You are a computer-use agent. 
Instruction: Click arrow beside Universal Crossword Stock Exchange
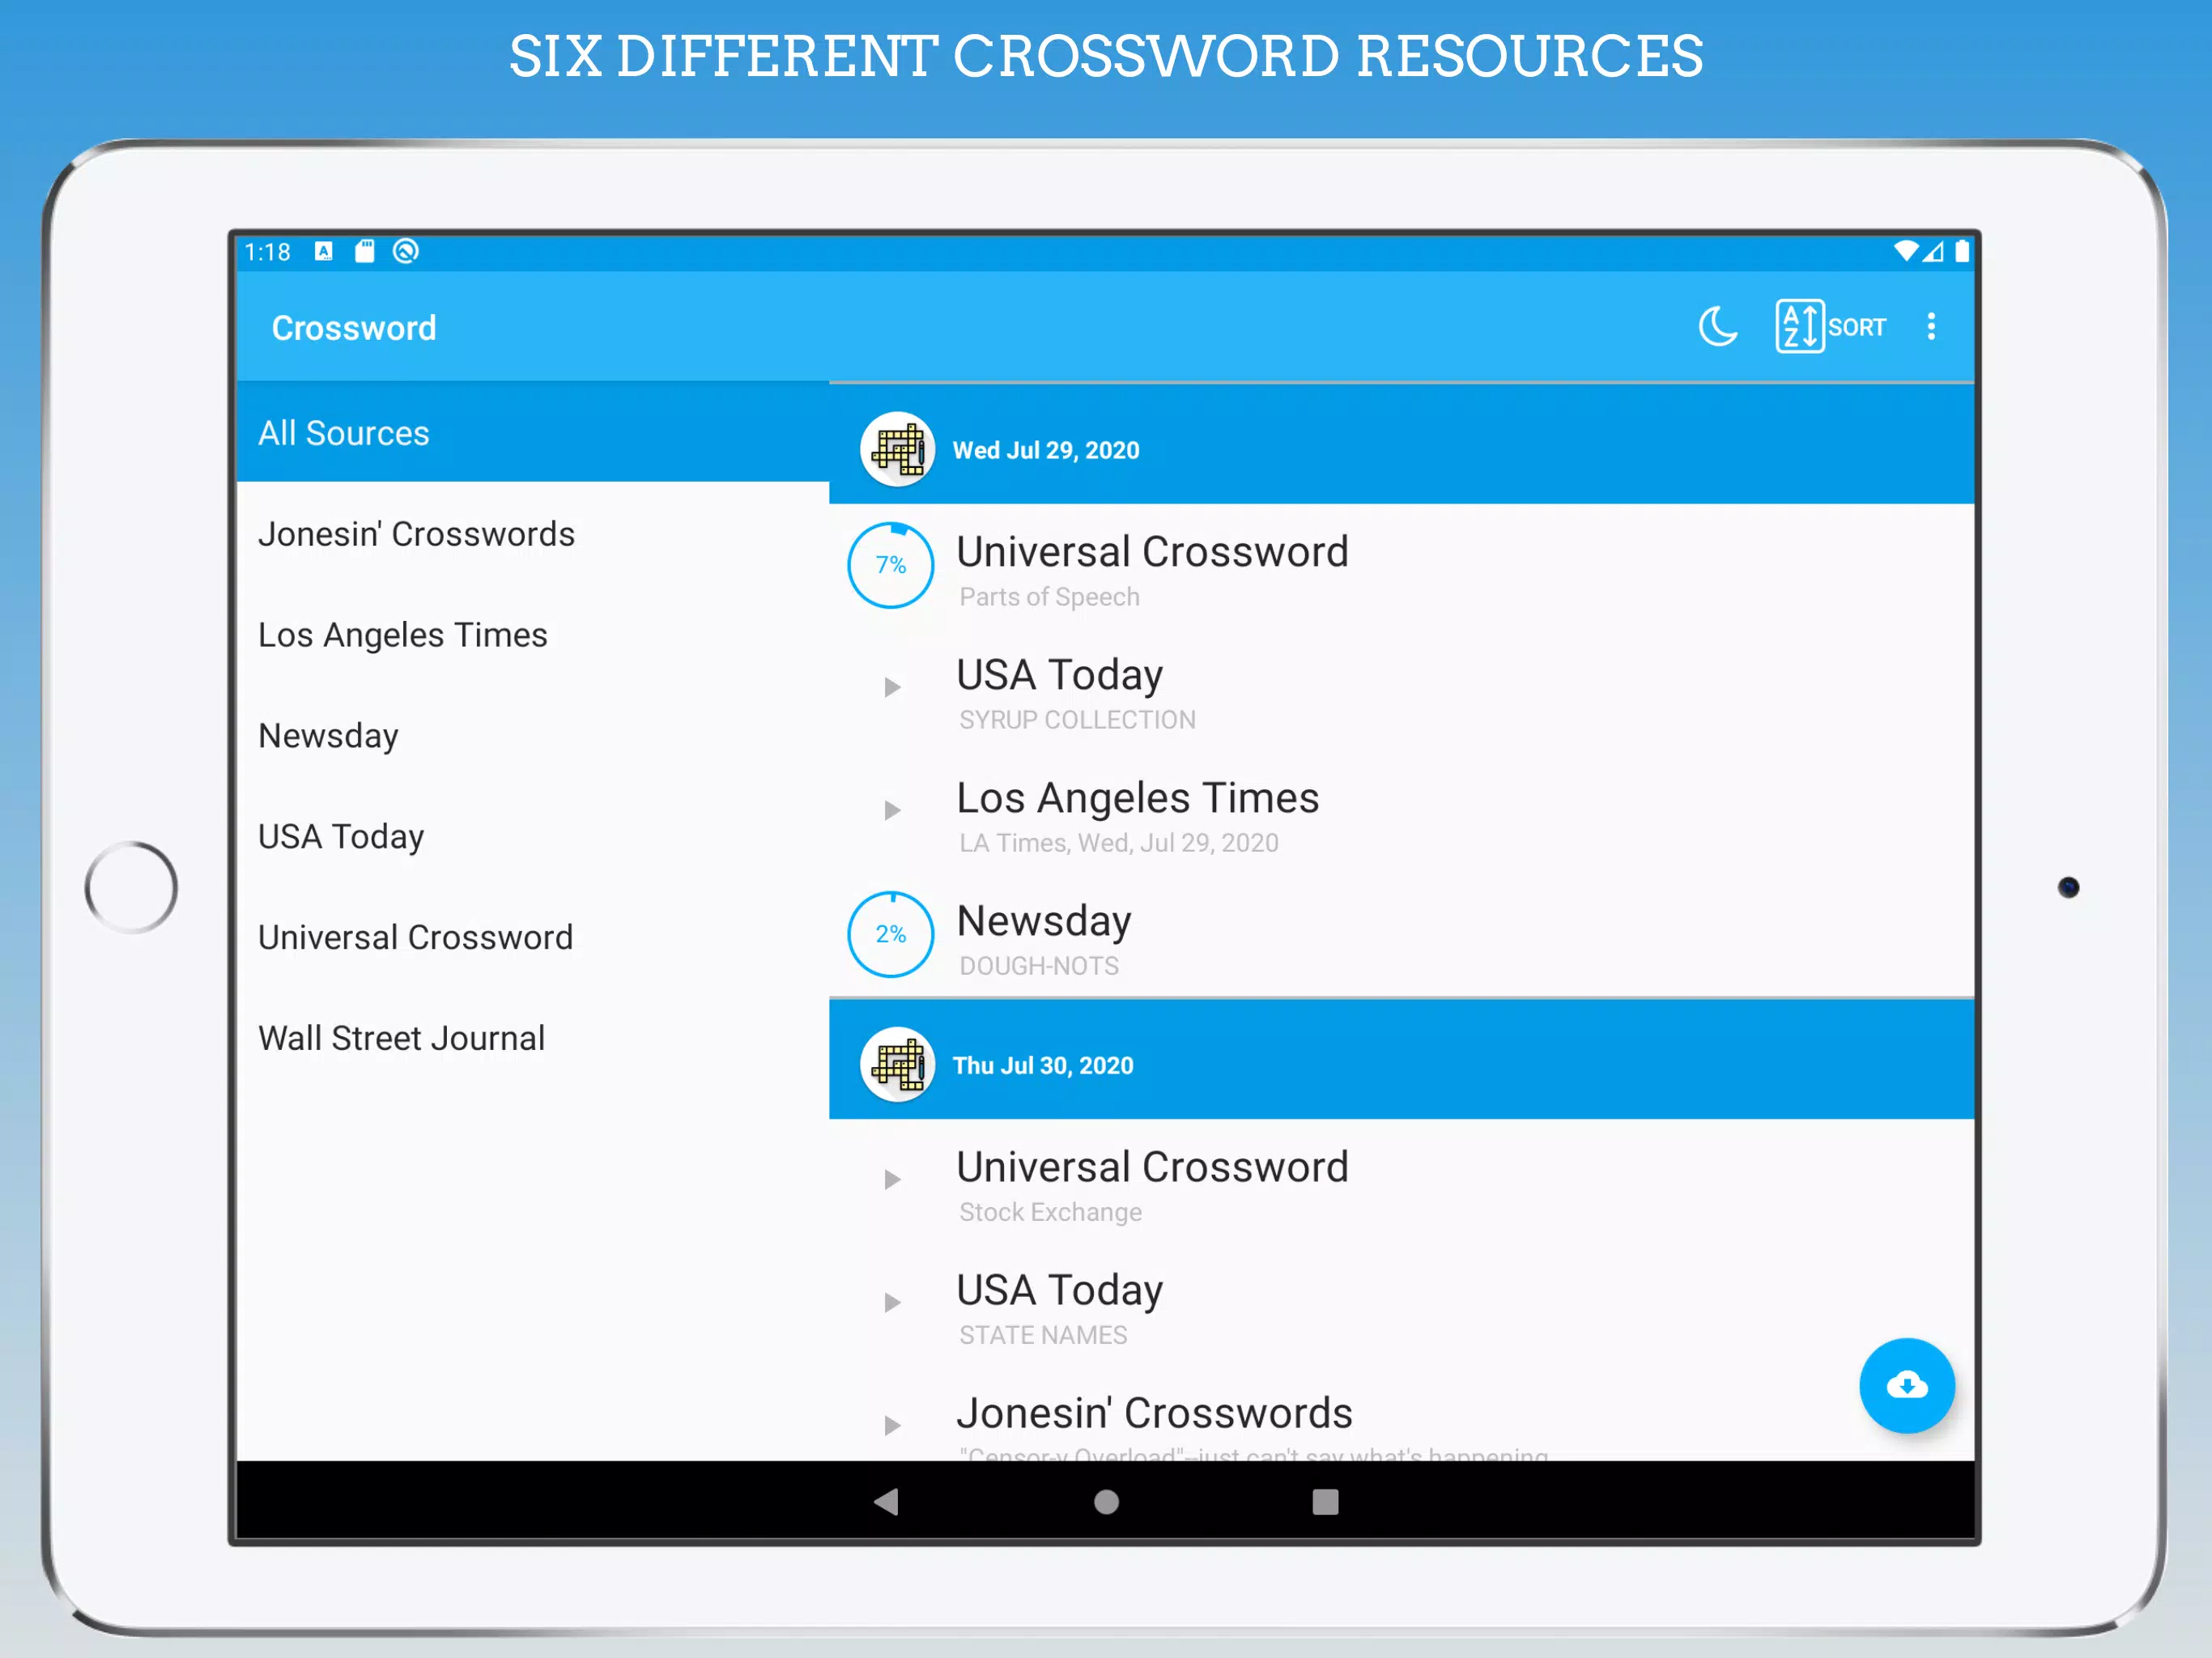(x=892, y=1180)
